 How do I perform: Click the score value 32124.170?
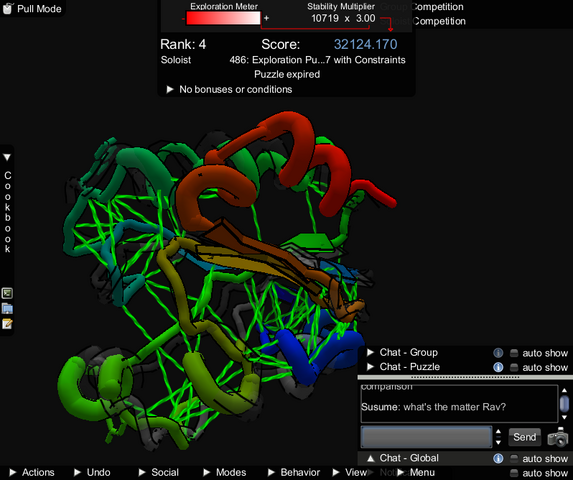(365, 44)
